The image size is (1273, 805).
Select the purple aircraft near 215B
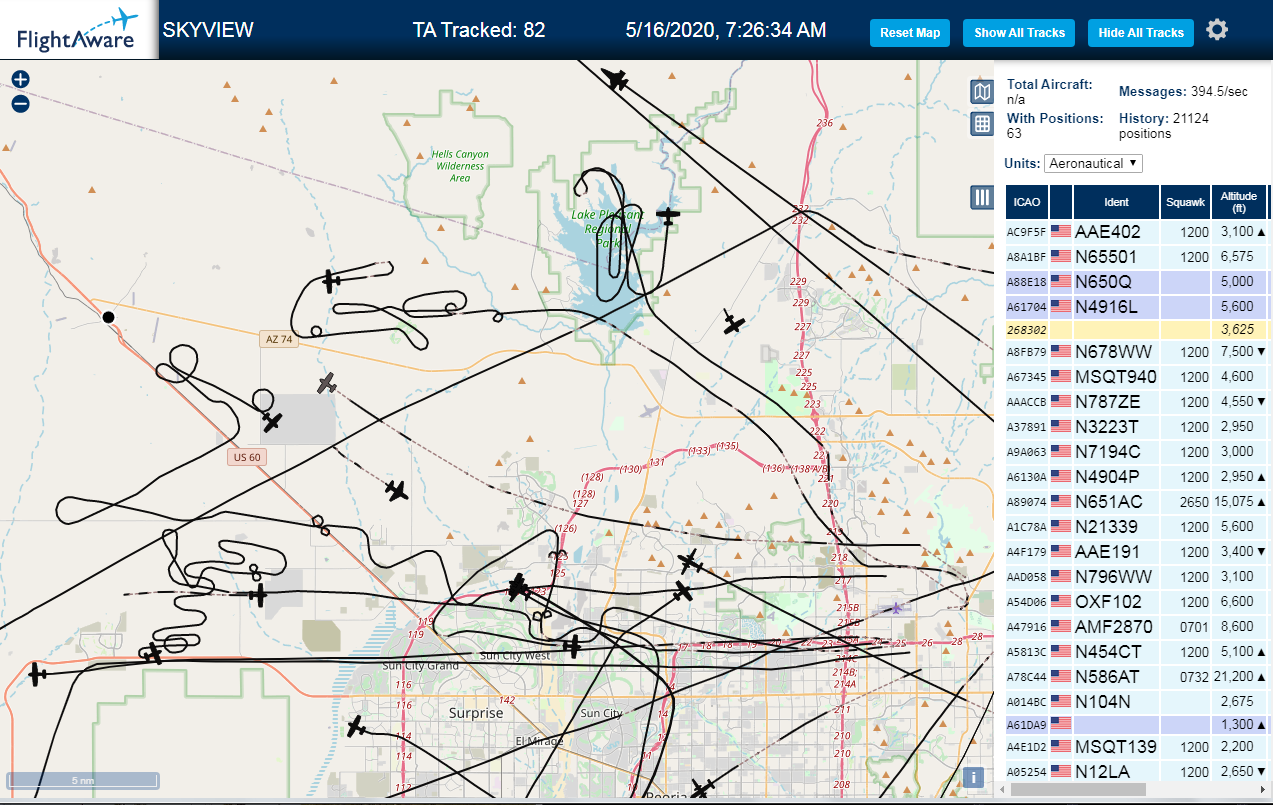897,607
